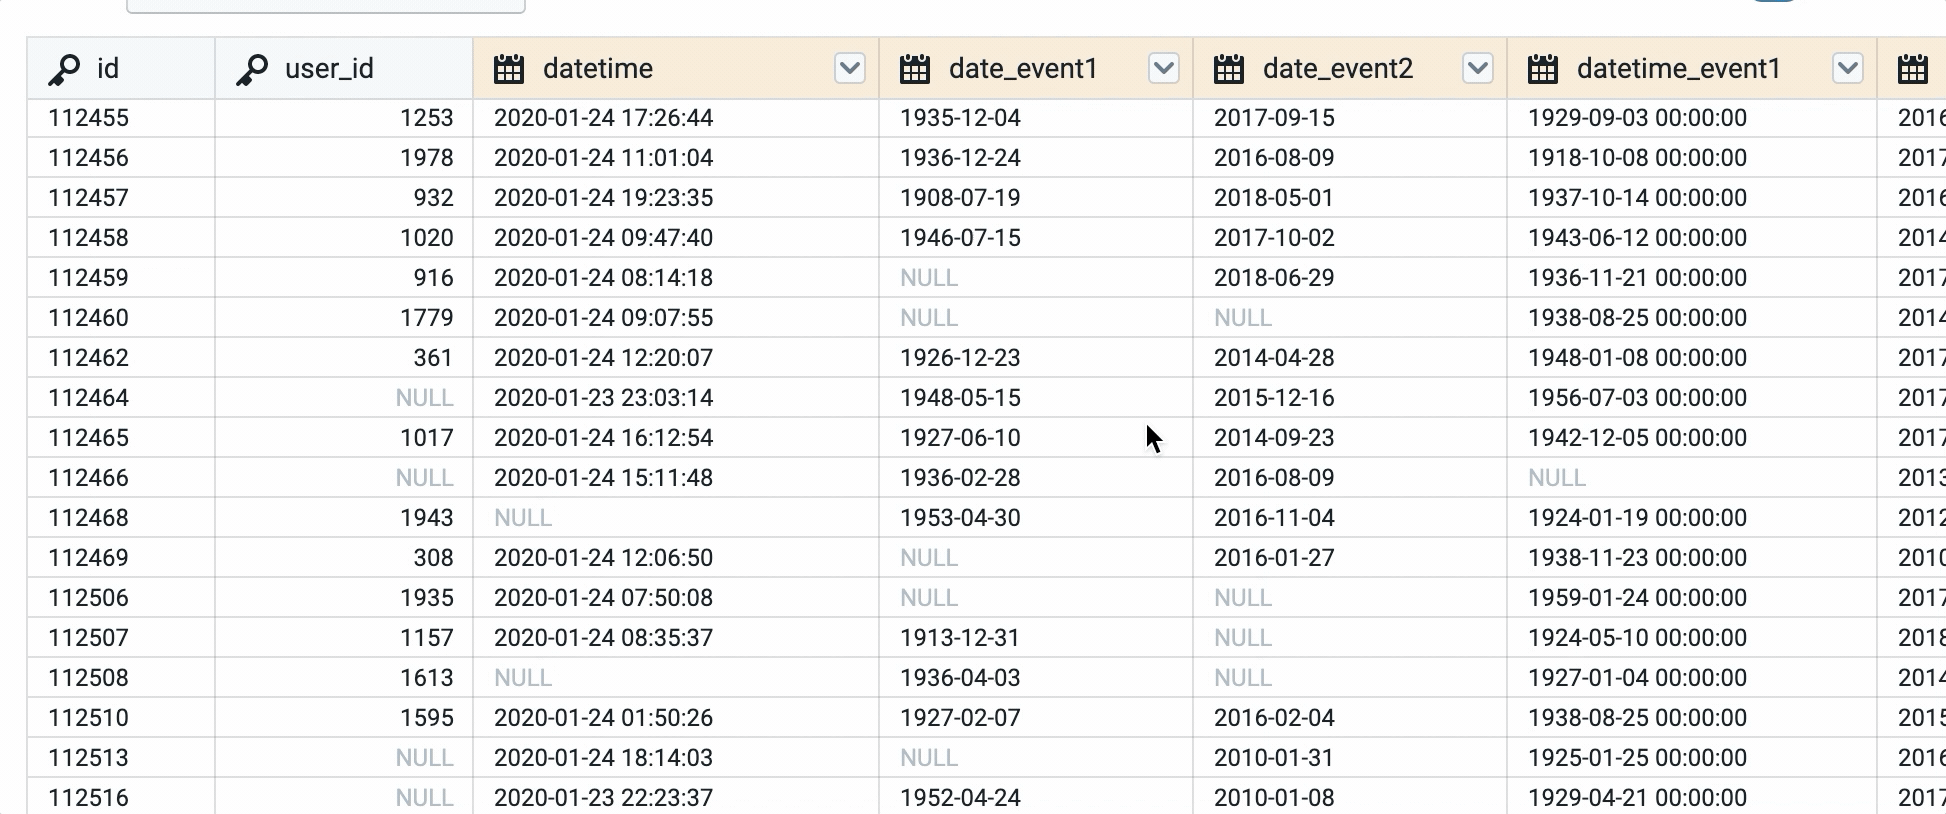Screen dimensions: 1946x814
Task: Select the date_event1 column header label
Action: click(x=1023, y=69)
